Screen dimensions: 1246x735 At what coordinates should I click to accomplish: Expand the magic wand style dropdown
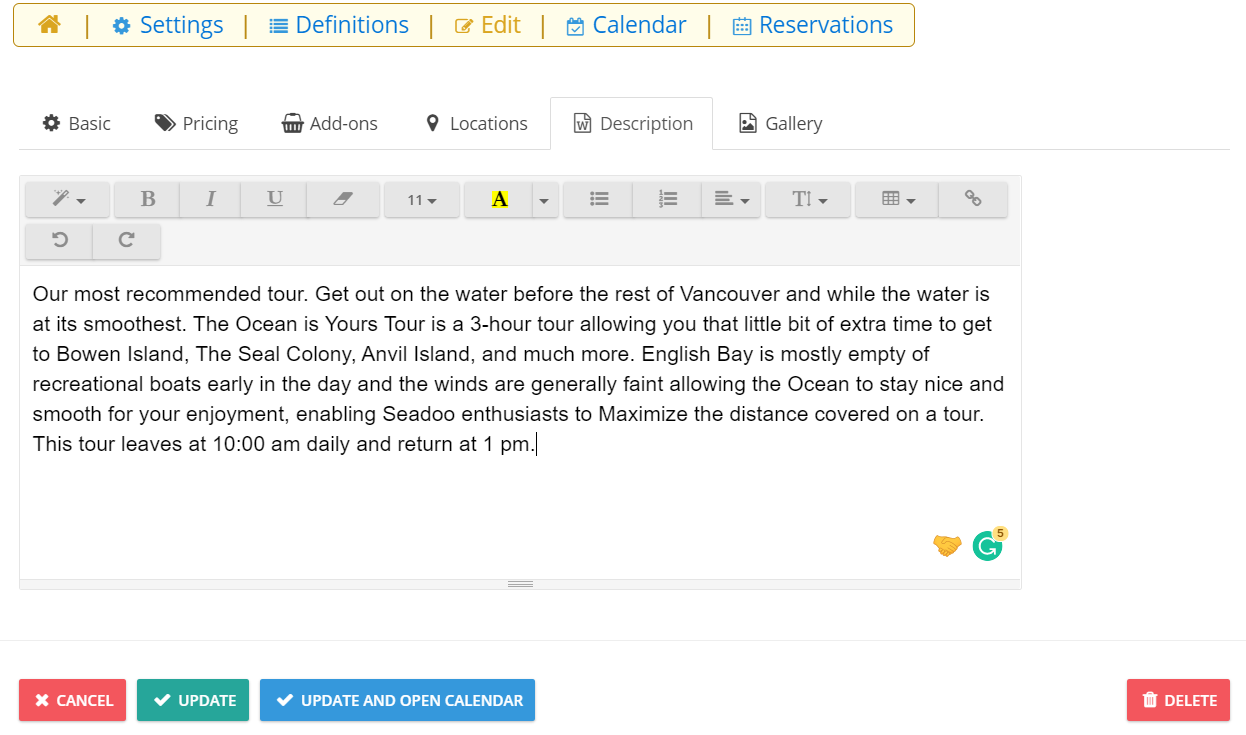tap(68, 199)
